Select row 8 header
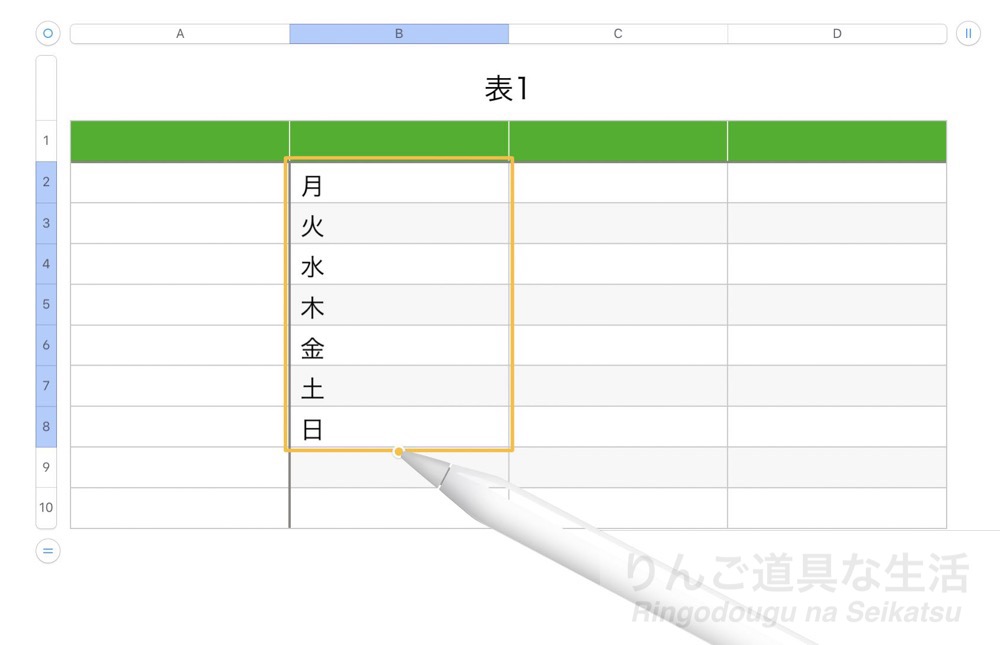Screen dimensions: 1000x645 [x=45, y=427]
